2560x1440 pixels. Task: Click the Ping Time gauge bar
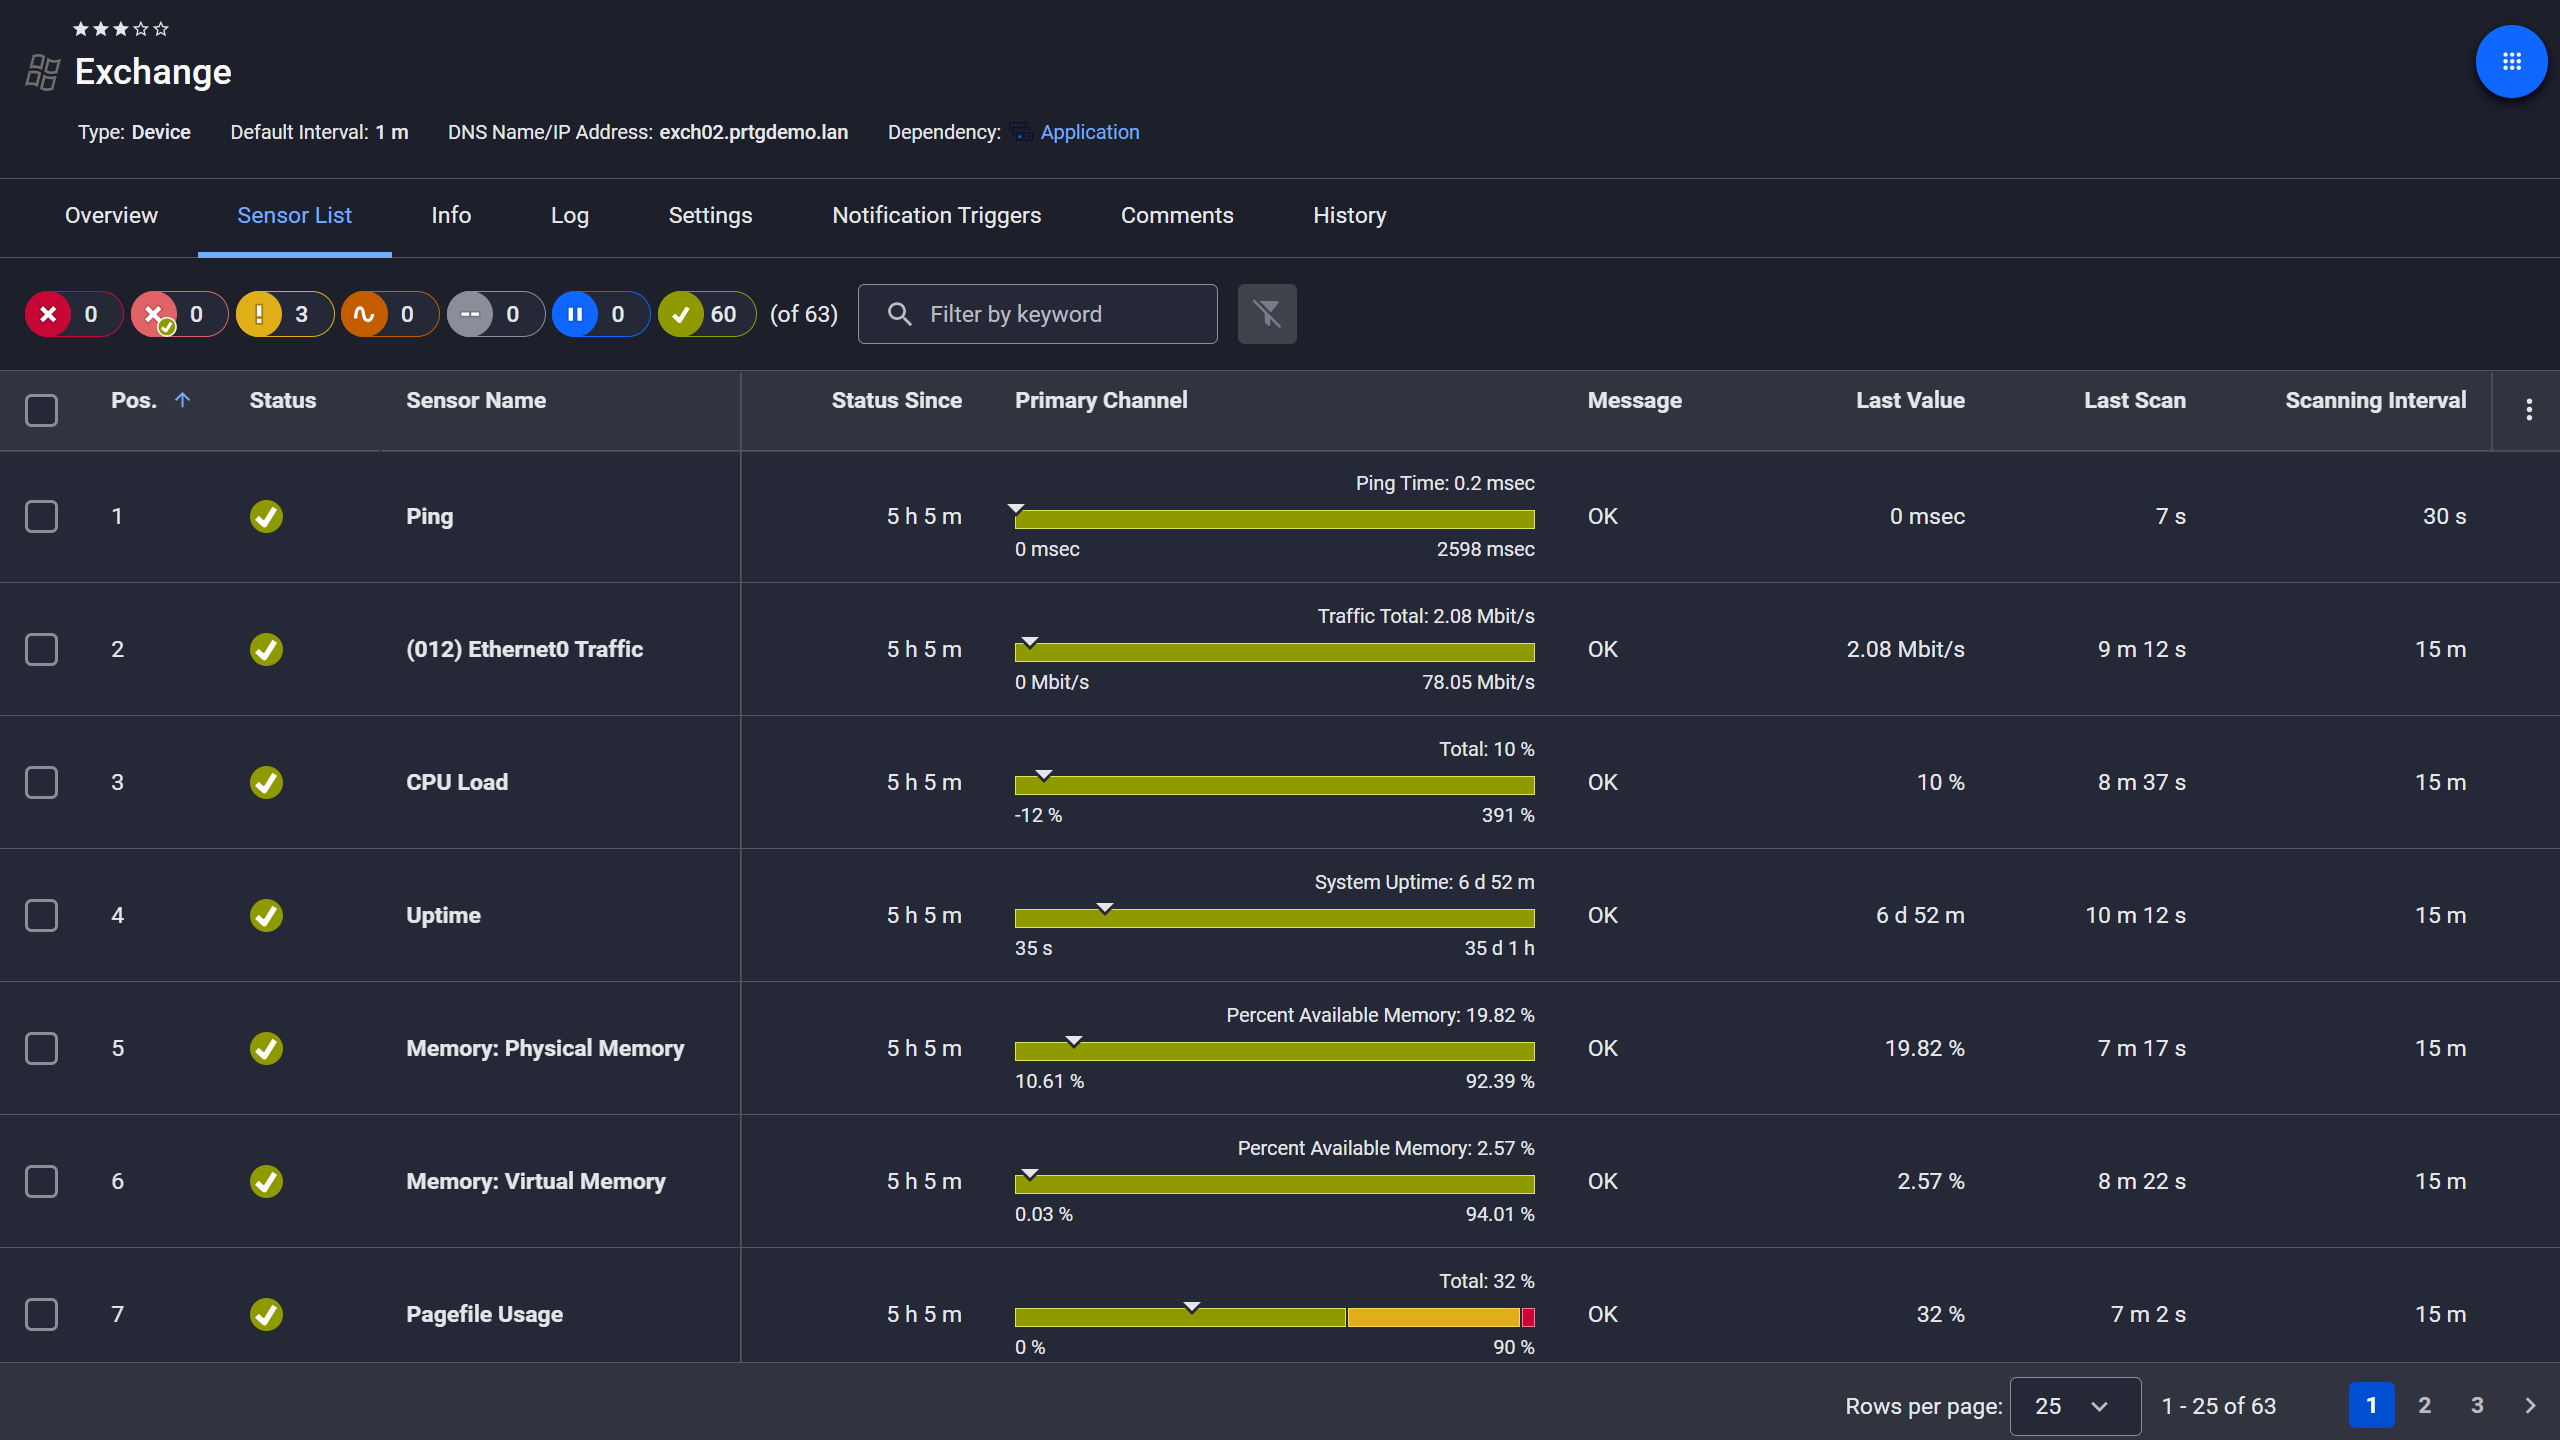(1275, 519)
